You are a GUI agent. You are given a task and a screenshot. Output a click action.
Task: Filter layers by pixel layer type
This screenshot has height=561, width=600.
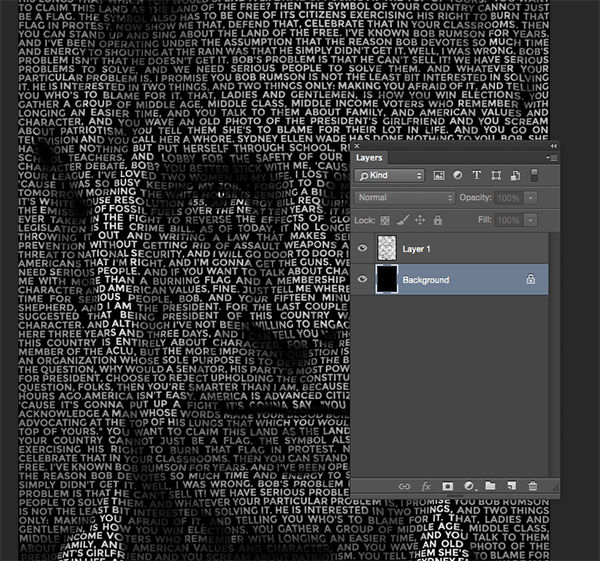(x=439, y=176)
